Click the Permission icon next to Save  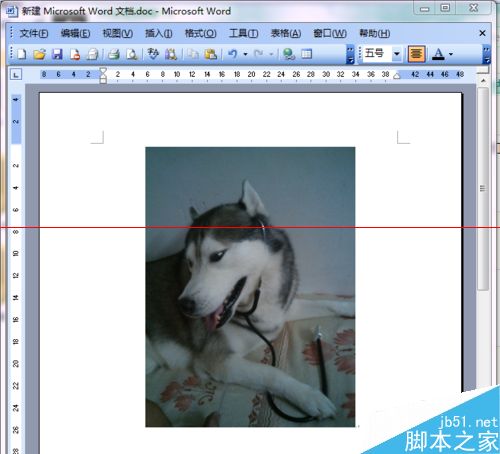click(x=75, y=54)
